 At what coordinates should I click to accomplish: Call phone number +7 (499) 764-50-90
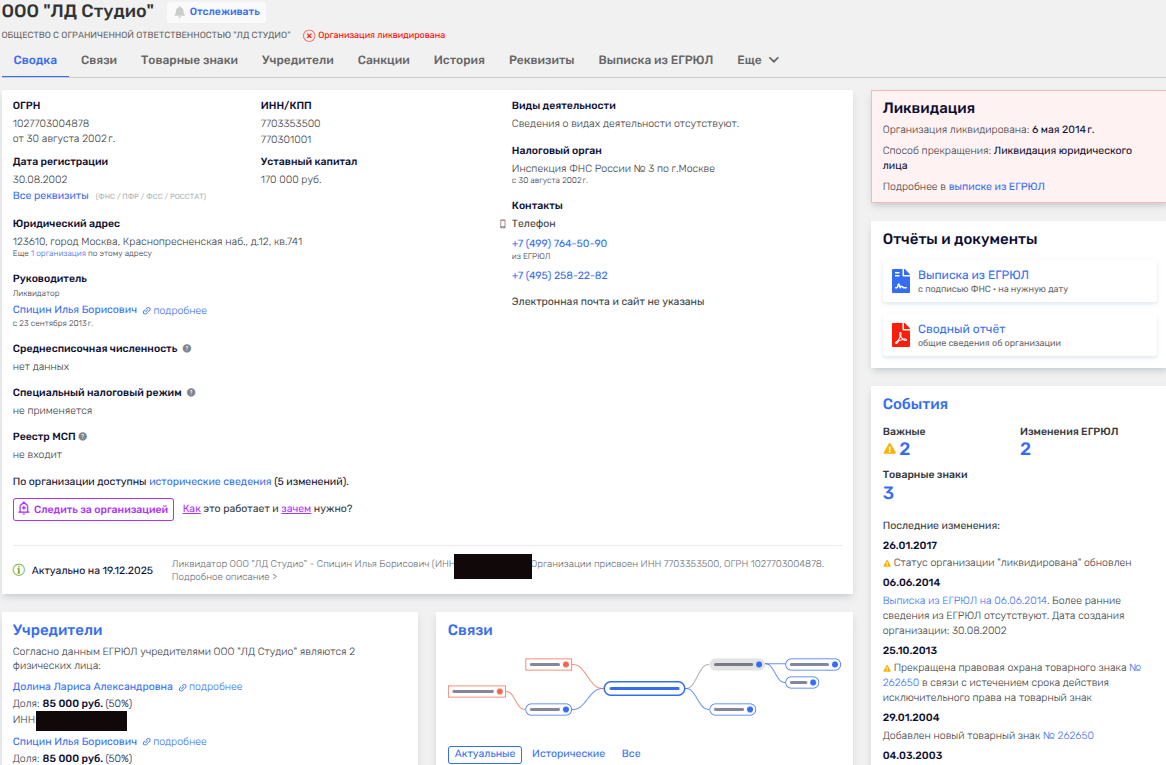point(559,244)
